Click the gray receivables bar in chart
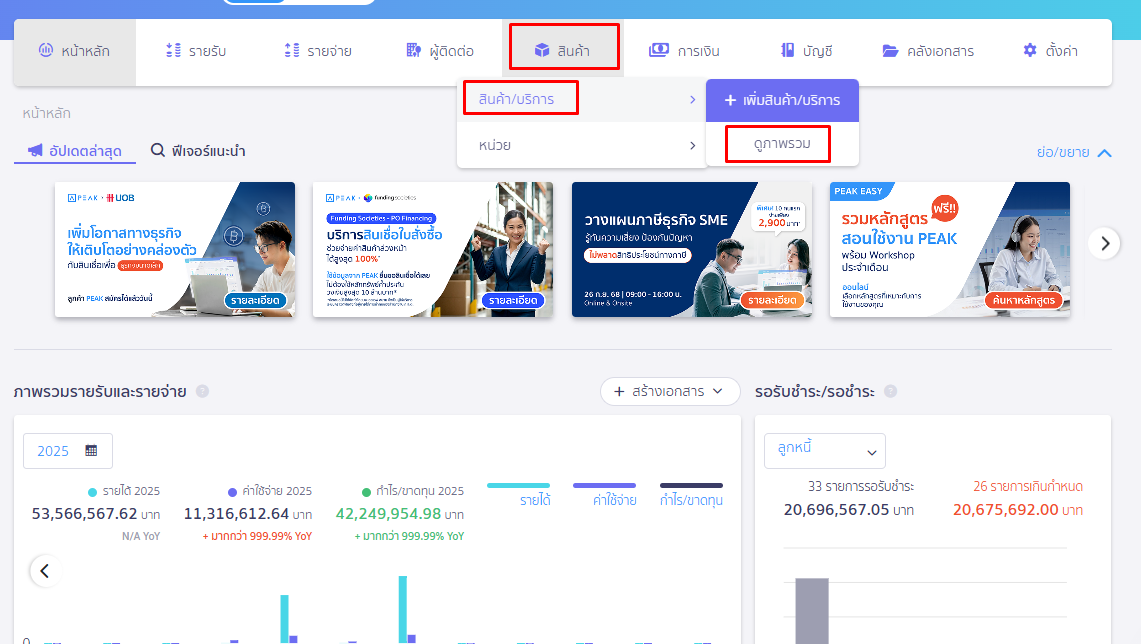 pyautogui.click(x=812, y=611)
